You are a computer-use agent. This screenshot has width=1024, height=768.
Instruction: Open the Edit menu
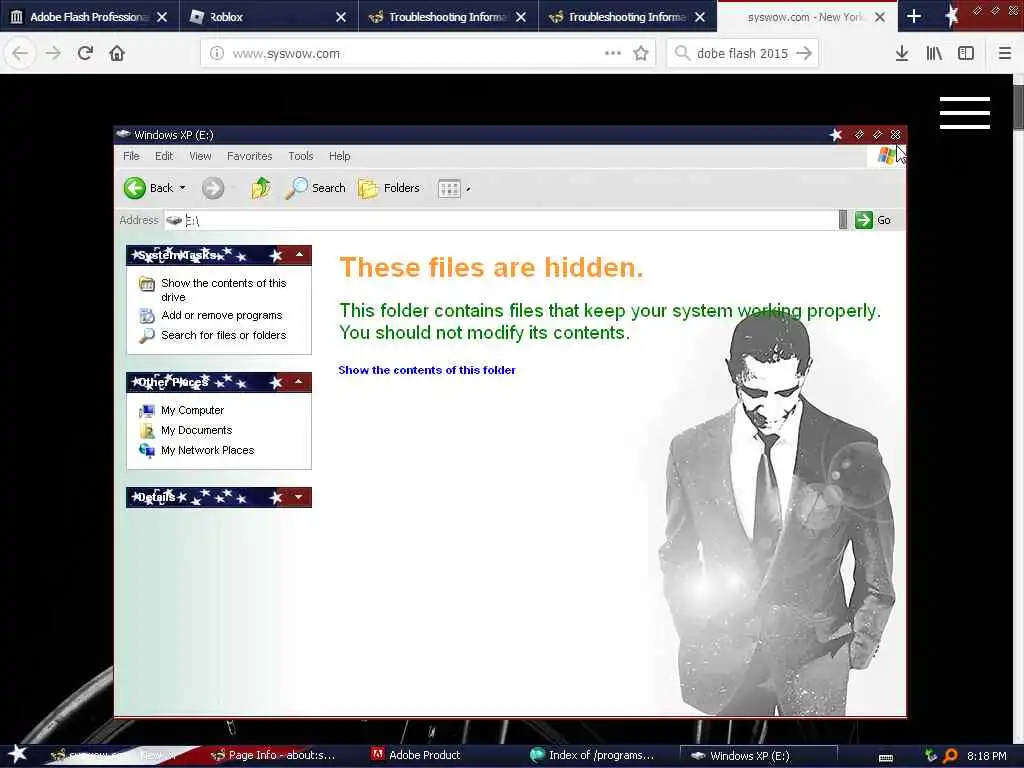click(164, 156)
